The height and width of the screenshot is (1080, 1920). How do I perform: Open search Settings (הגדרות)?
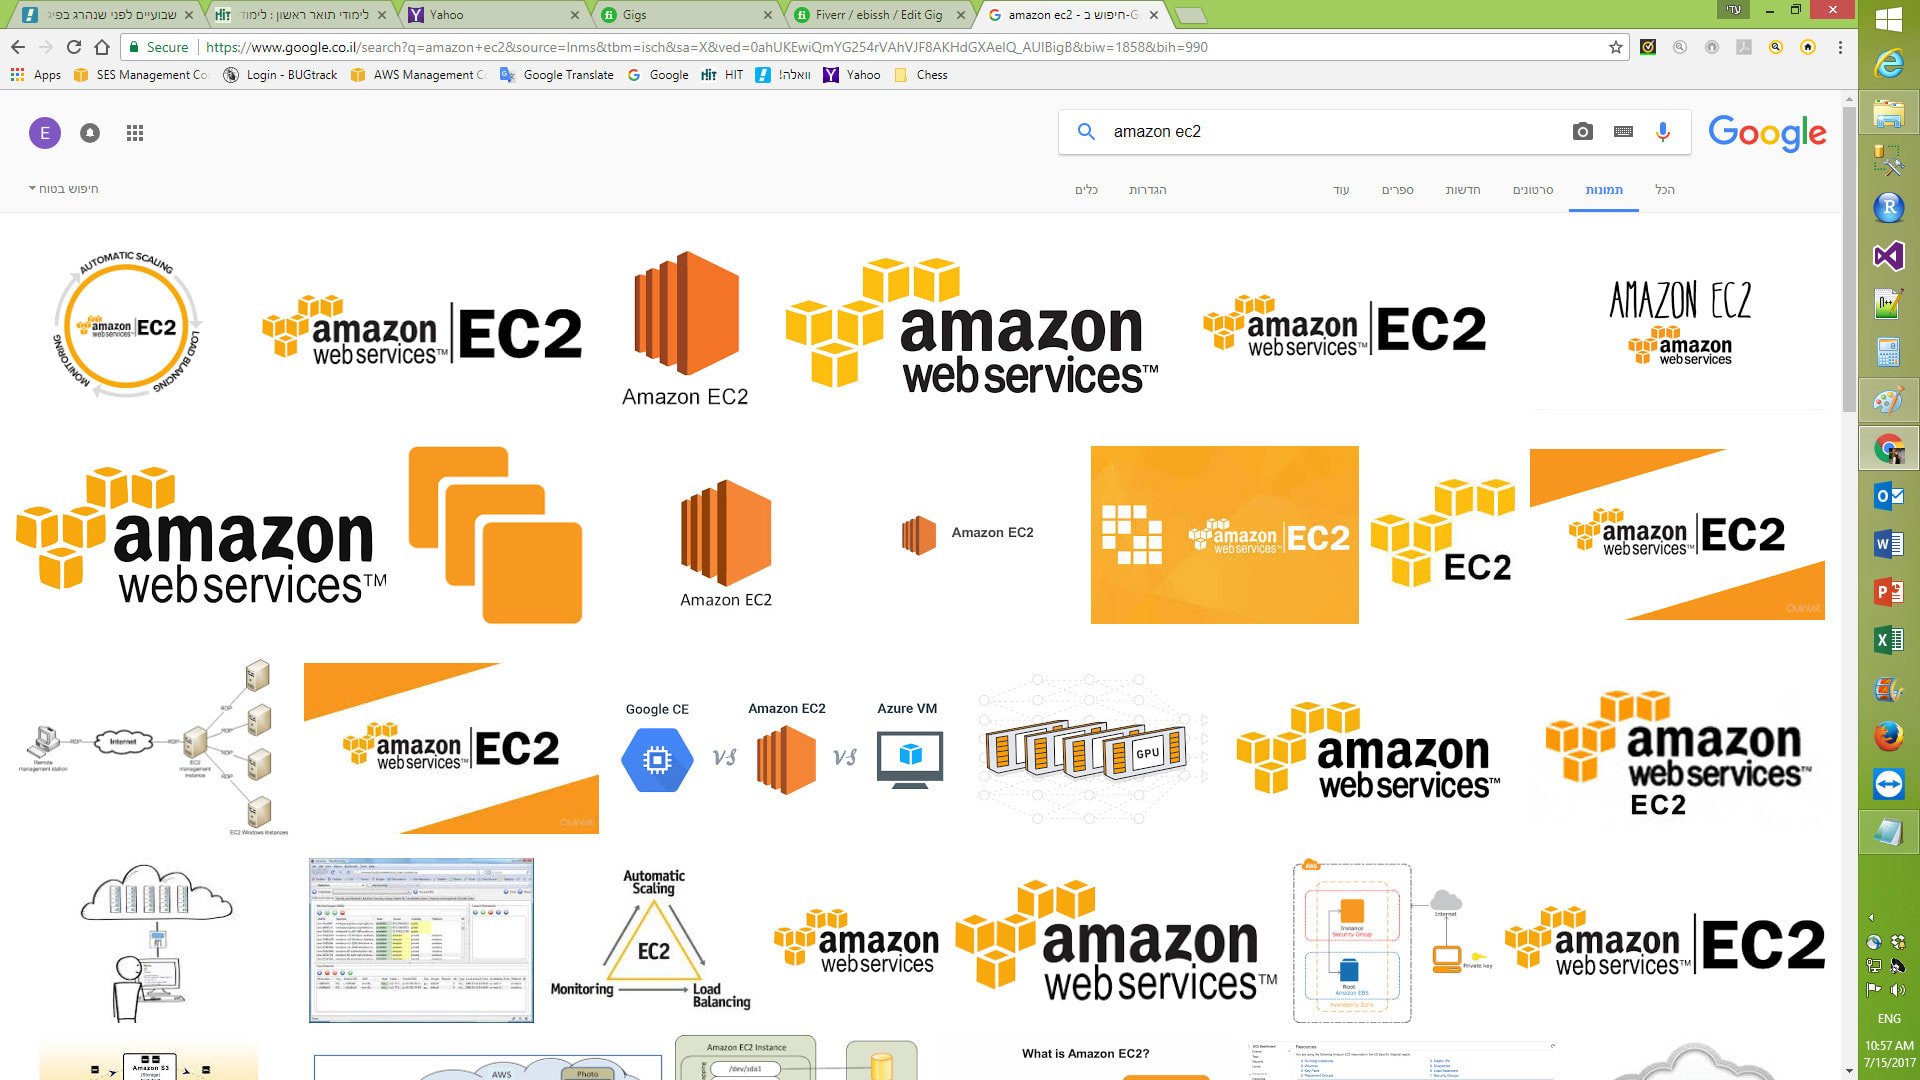tap(1148, 190)
